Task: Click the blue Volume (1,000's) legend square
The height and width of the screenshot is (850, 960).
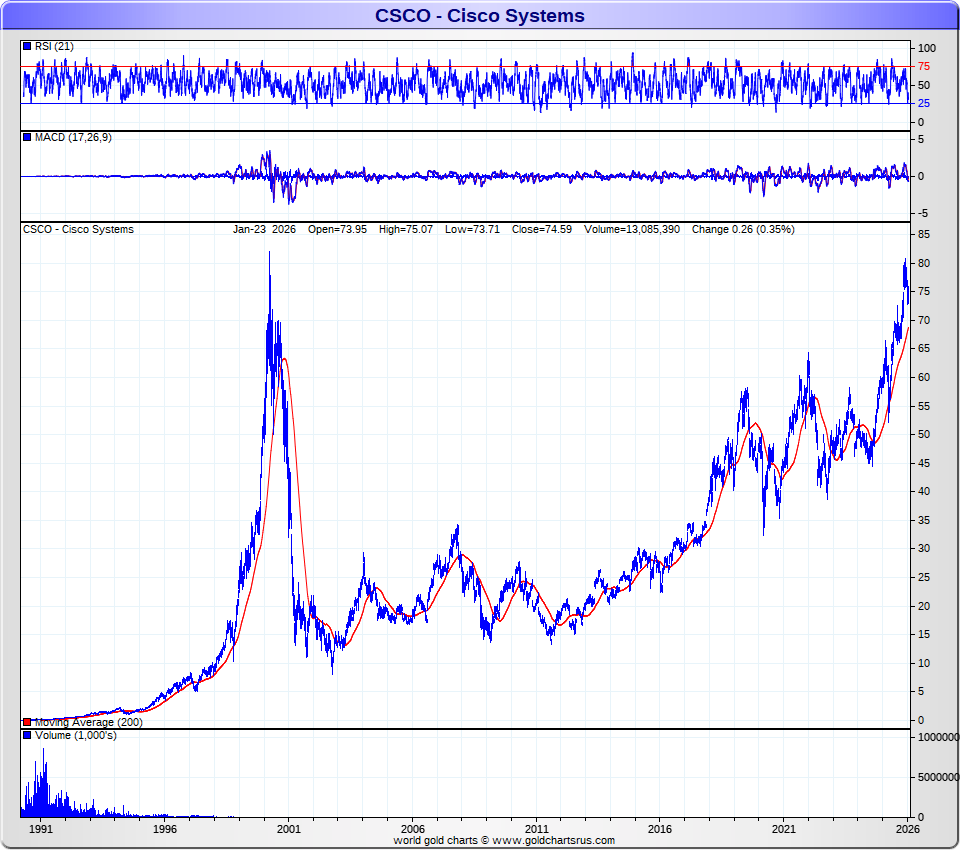Action: coord(27,736)
